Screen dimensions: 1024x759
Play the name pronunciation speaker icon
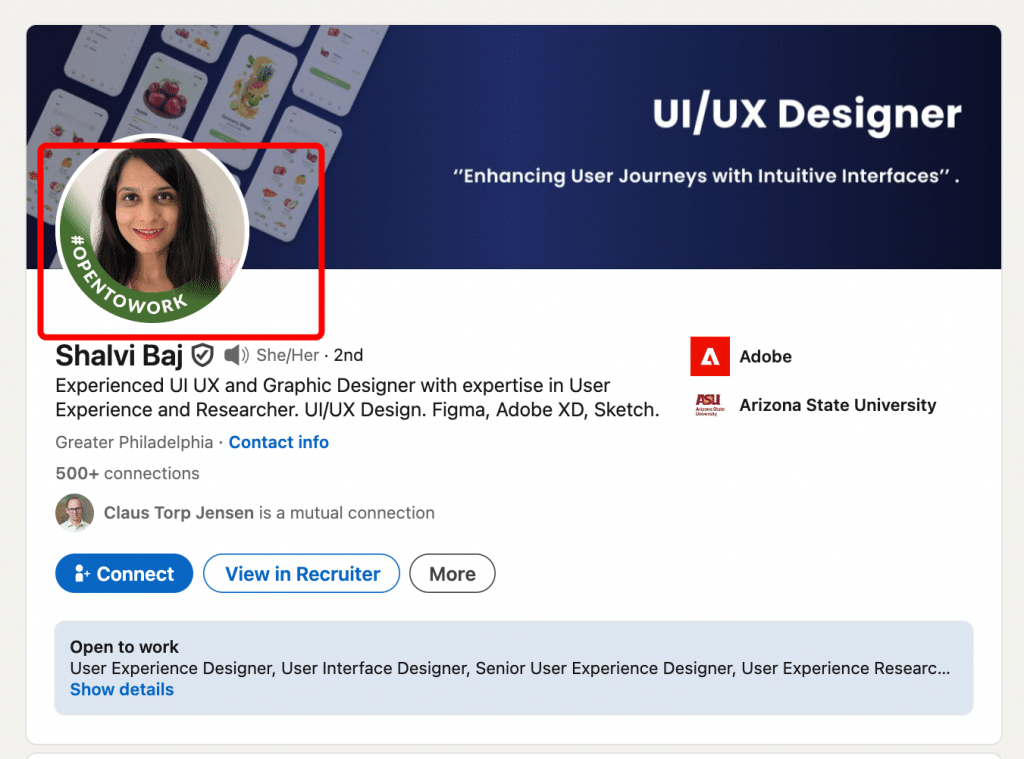coord(236,355)
